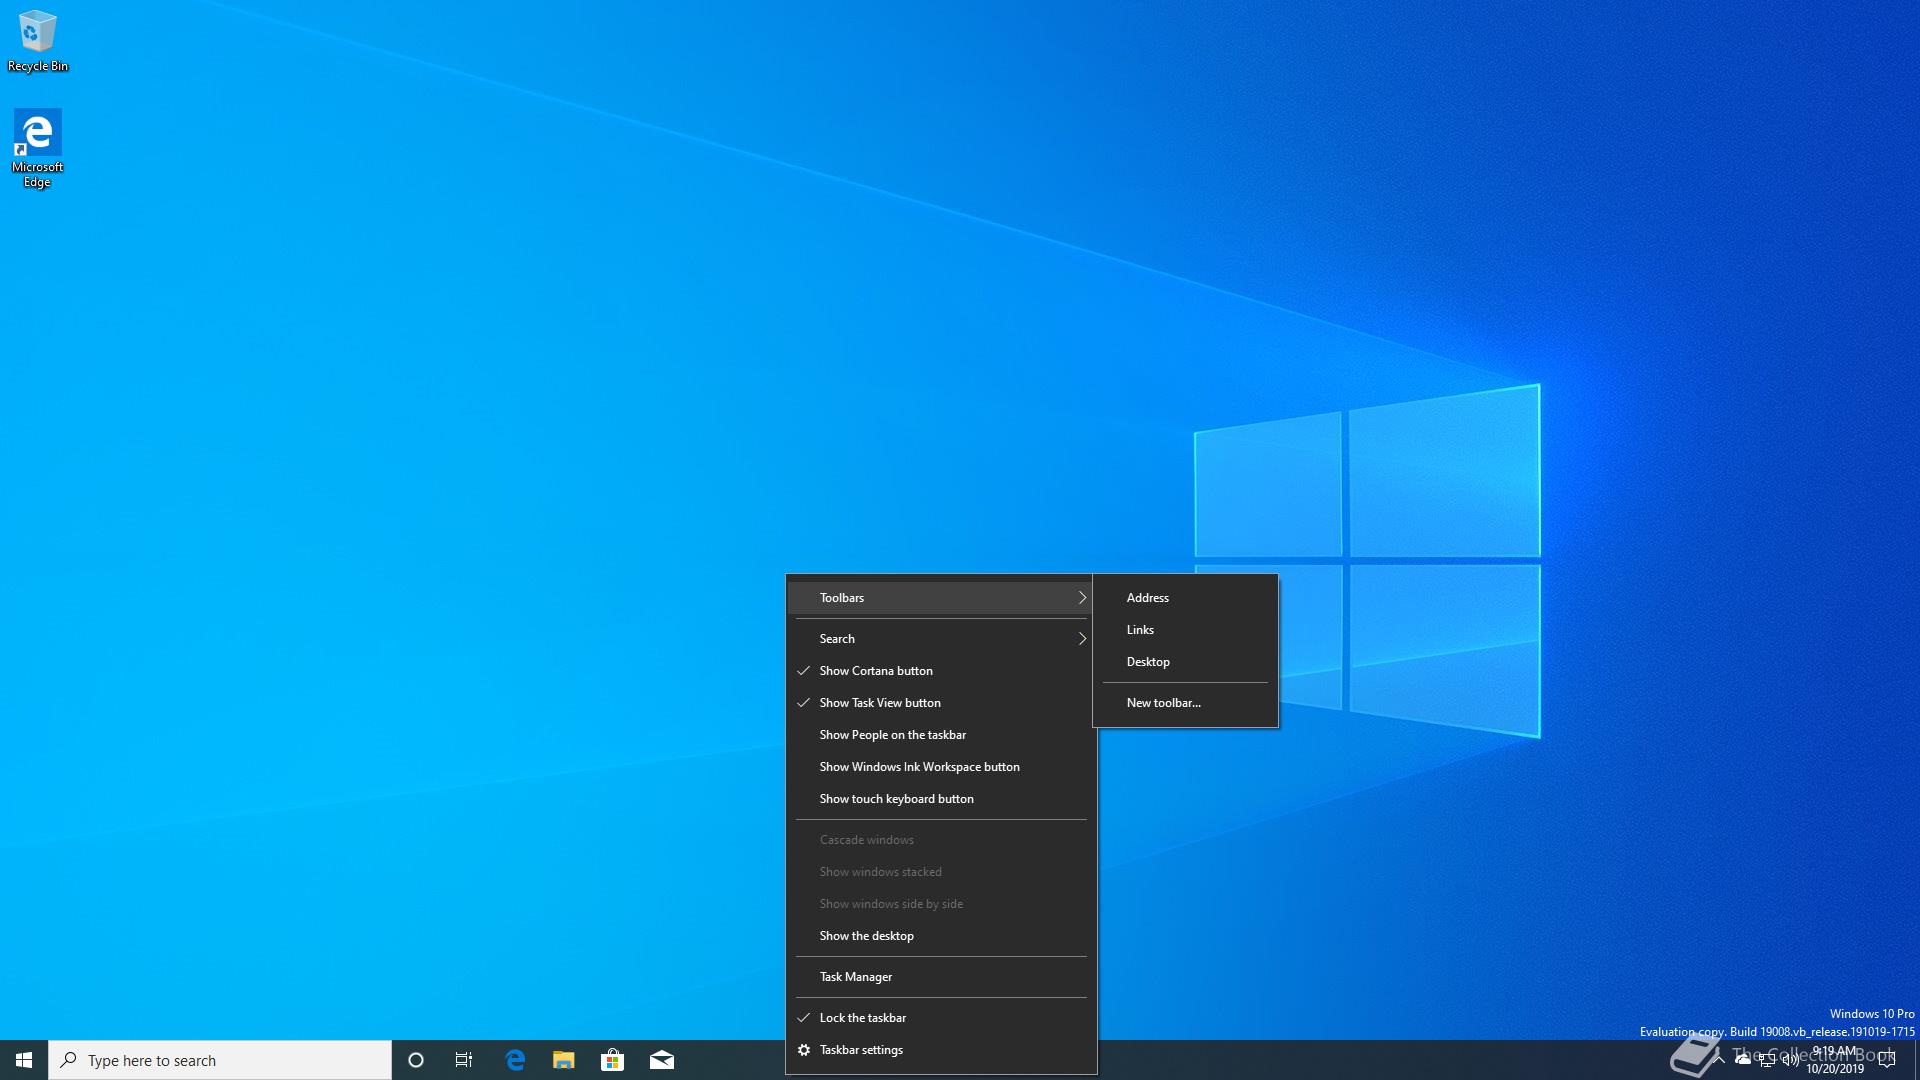Click the OneDrive cloud tray icon
Screen dimensions: 1920x1080
tap(1743, 1060)
